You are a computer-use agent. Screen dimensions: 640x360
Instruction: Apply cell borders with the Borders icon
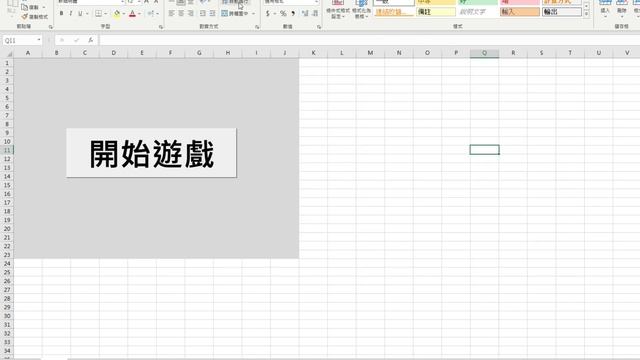(x=98, y=13)
